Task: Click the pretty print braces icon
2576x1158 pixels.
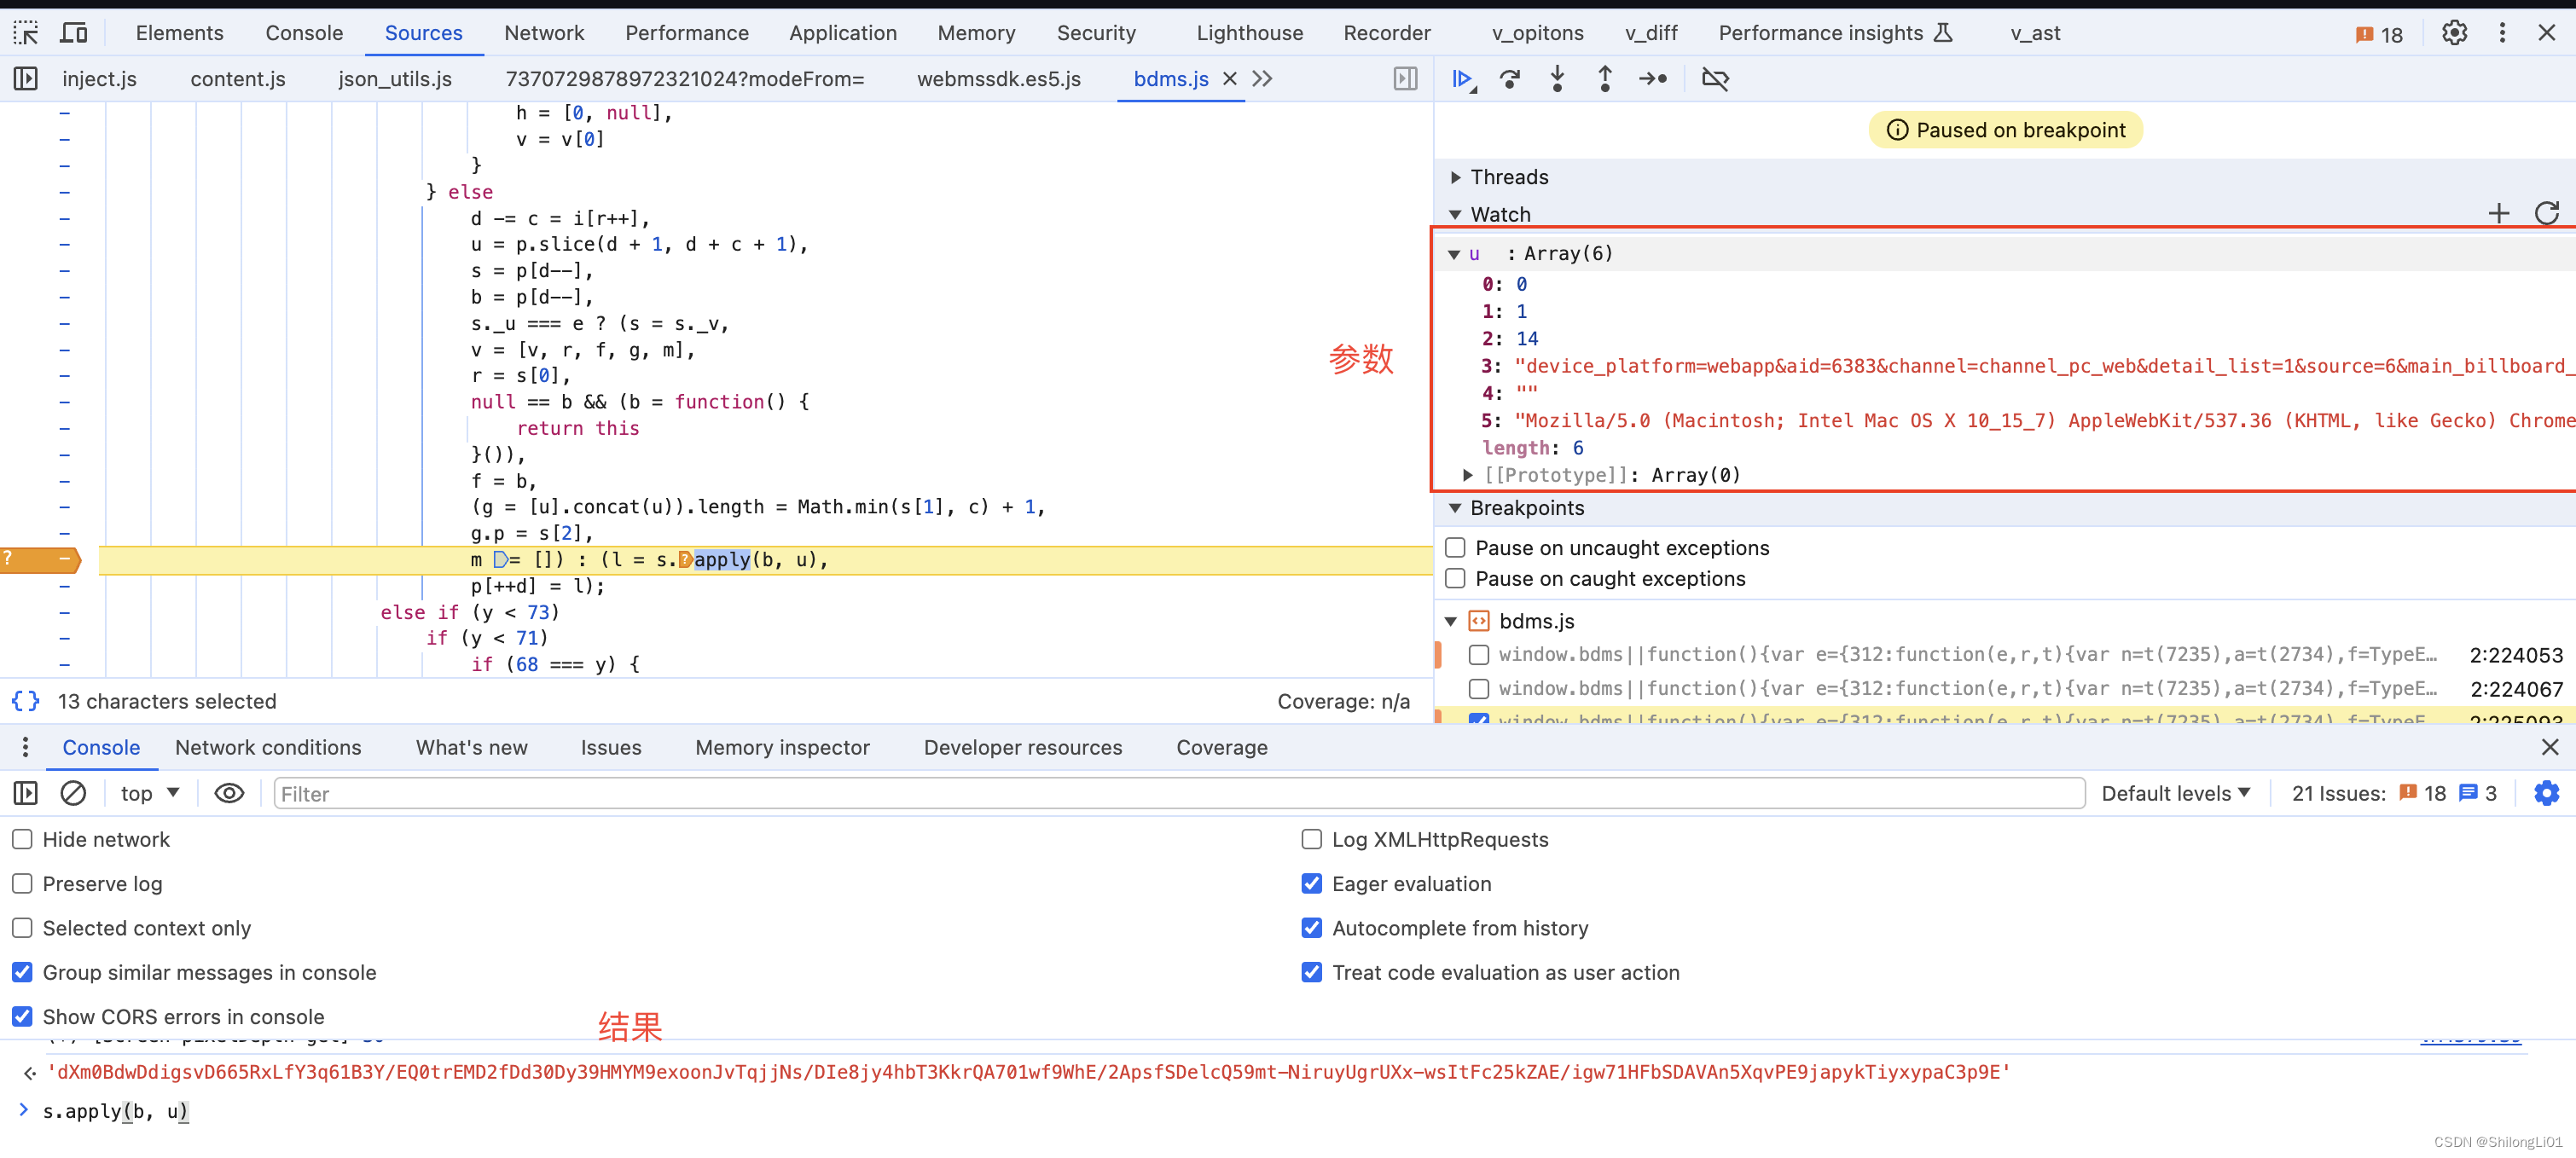Action: [26, 701]
